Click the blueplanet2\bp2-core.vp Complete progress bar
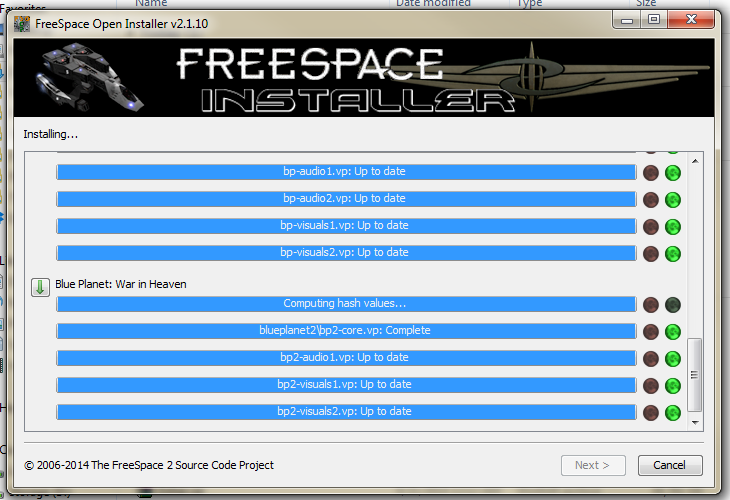Image resolution: width=730 pixels, height=500 pixels. 346,331
